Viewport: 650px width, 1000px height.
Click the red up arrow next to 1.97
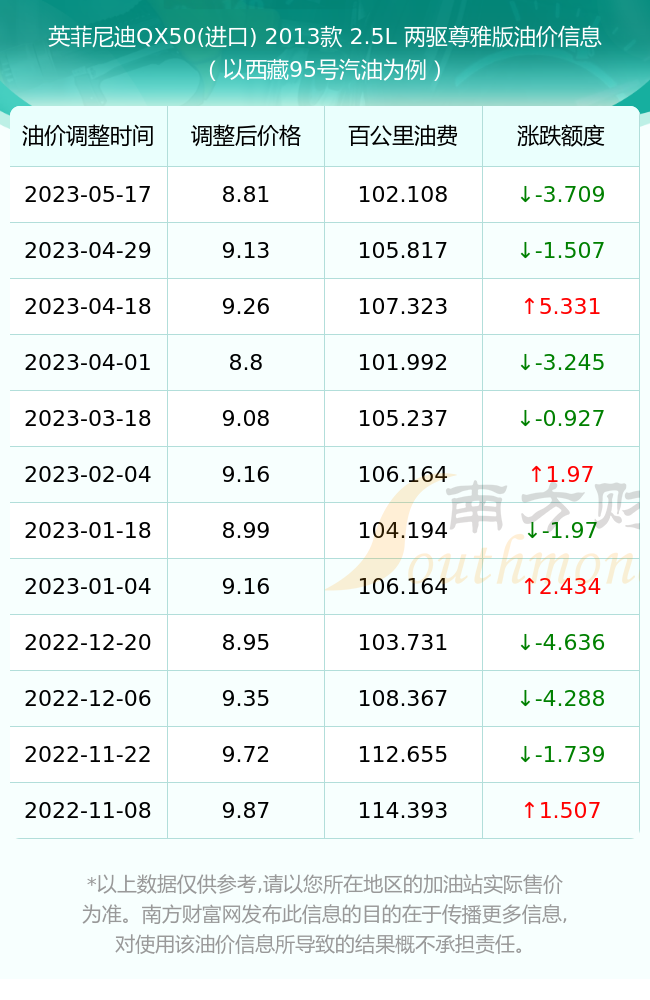[x=536, y=474]
